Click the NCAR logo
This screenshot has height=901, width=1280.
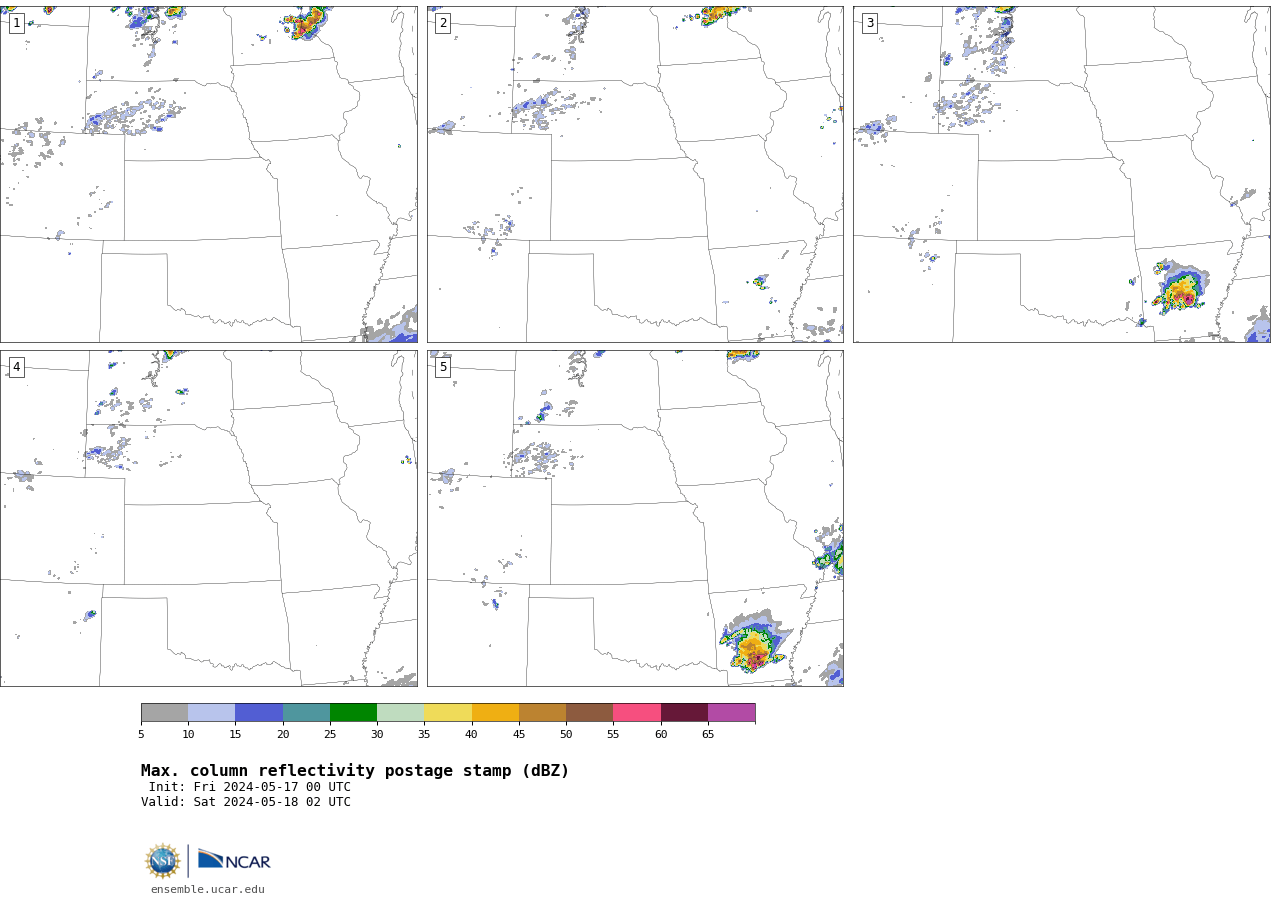click(234, 860)
